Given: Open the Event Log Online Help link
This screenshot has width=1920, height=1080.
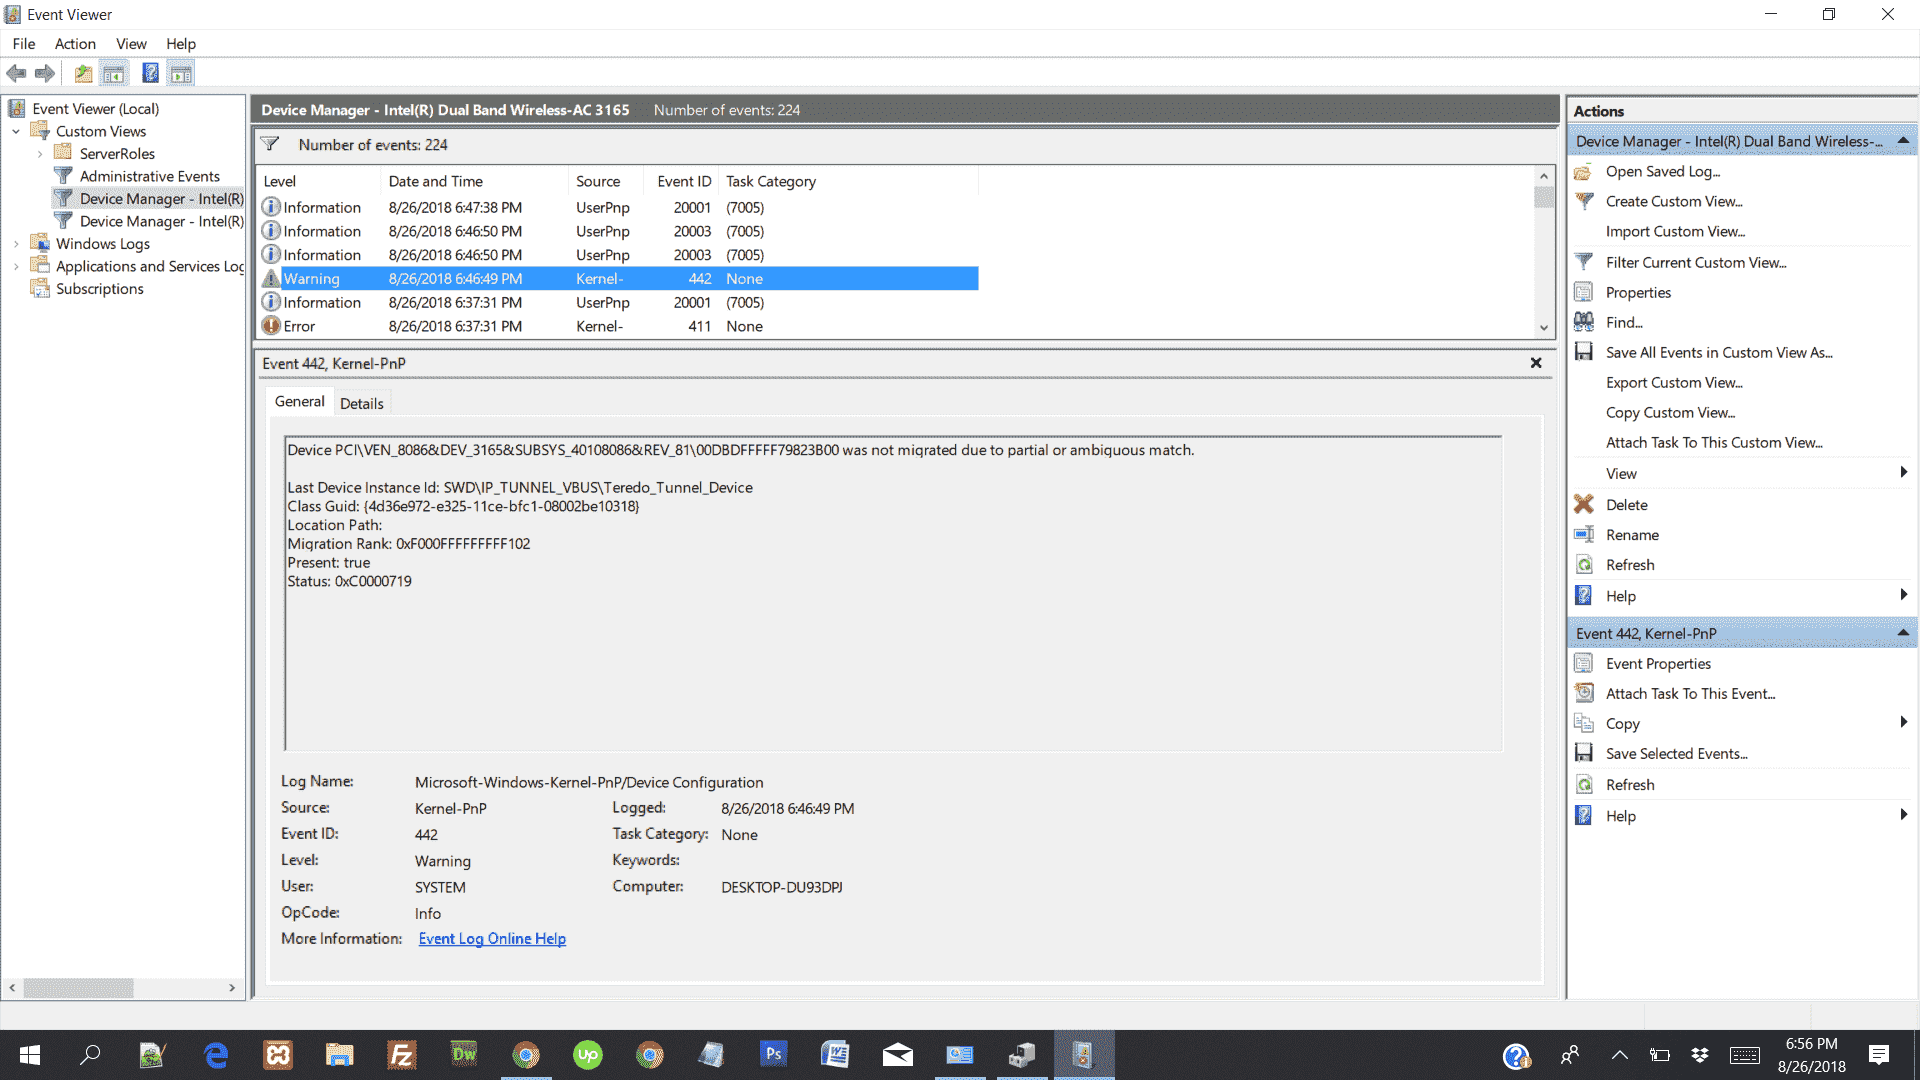Looking at the screenshot, I should 492,939.
